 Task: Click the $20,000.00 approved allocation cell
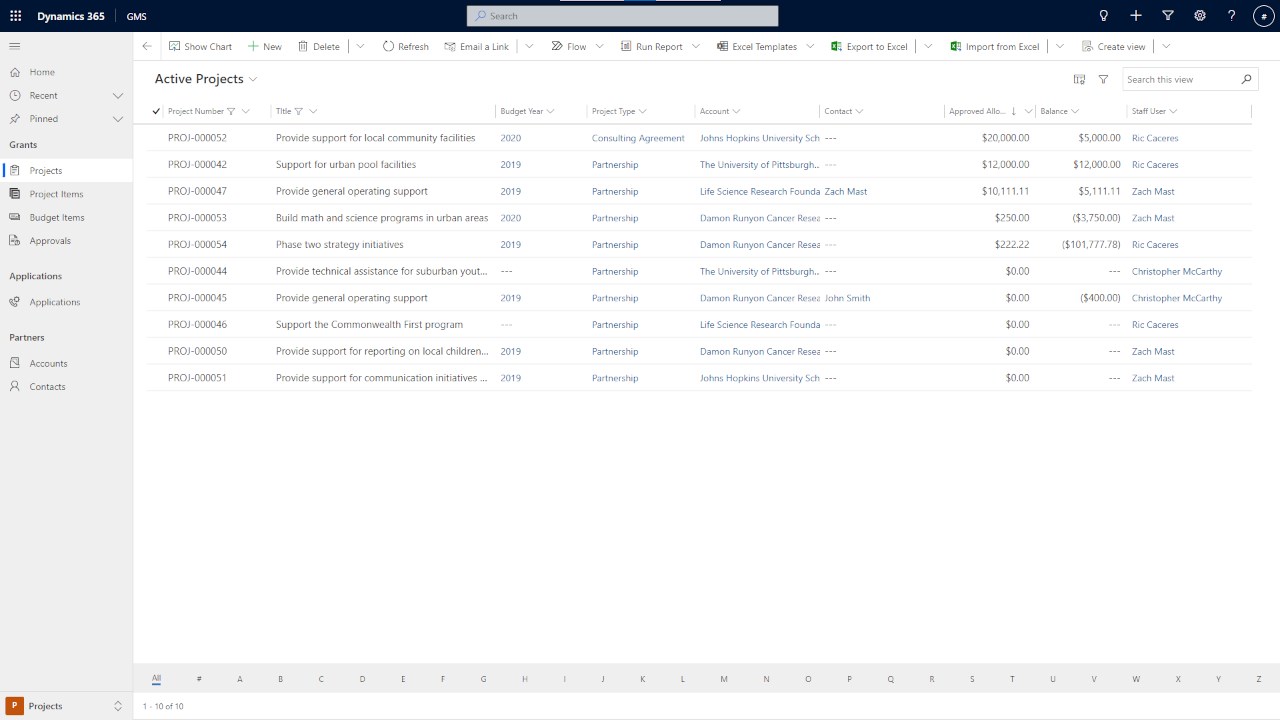click(x=1006, y=138)
